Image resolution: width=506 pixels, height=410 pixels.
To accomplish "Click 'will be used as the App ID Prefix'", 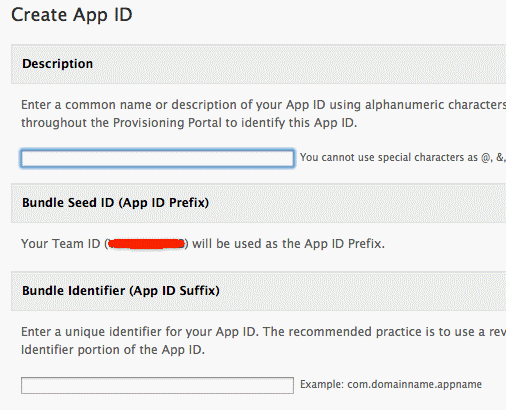I will pyautogui.click(x=288, y=244).
